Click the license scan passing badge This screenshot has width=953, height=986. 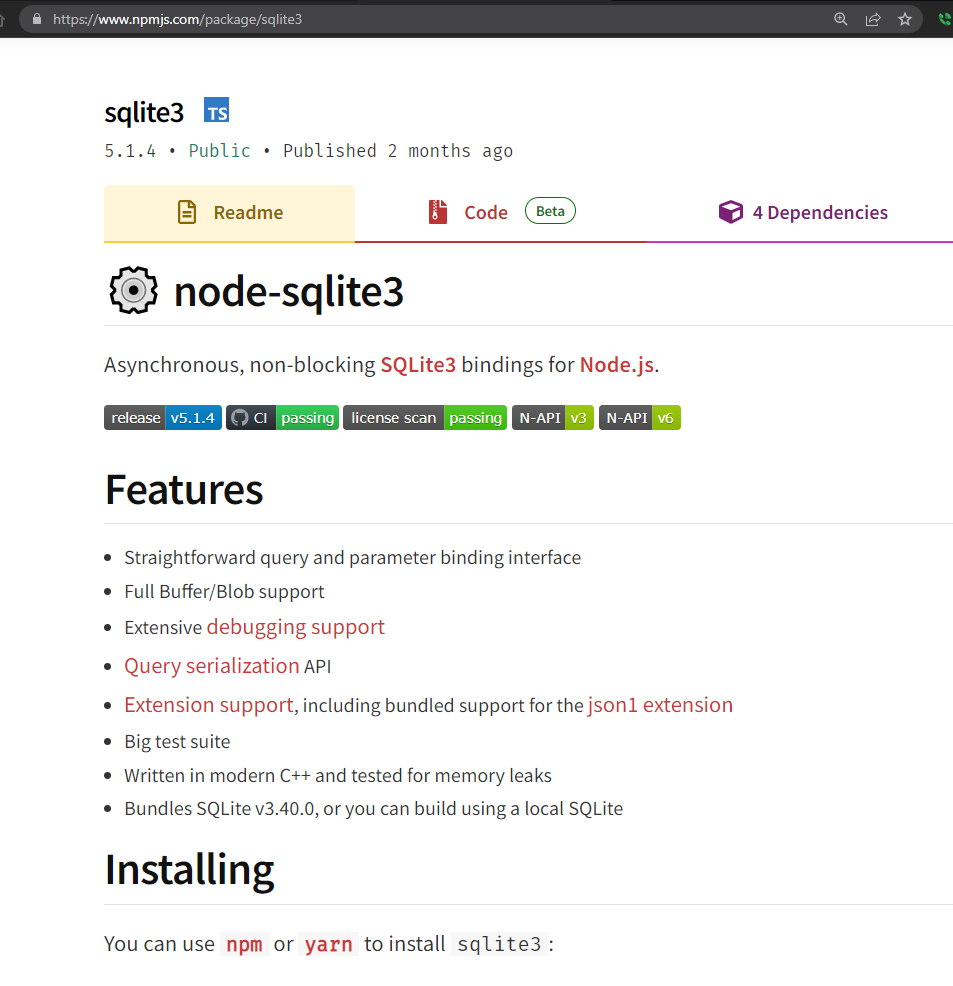click(425, 418)
